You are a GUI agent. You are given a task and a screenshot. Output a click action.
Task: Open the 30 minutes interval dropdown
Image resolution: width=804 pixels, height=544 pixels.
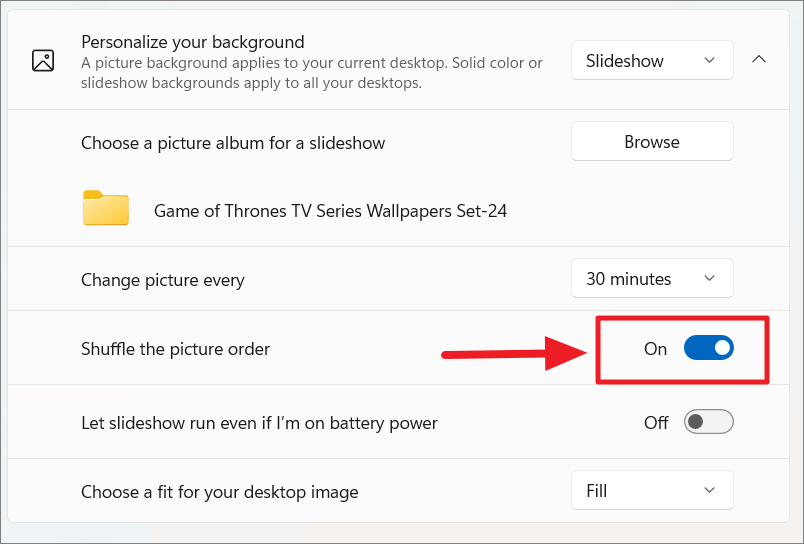(x=652, y=278)
